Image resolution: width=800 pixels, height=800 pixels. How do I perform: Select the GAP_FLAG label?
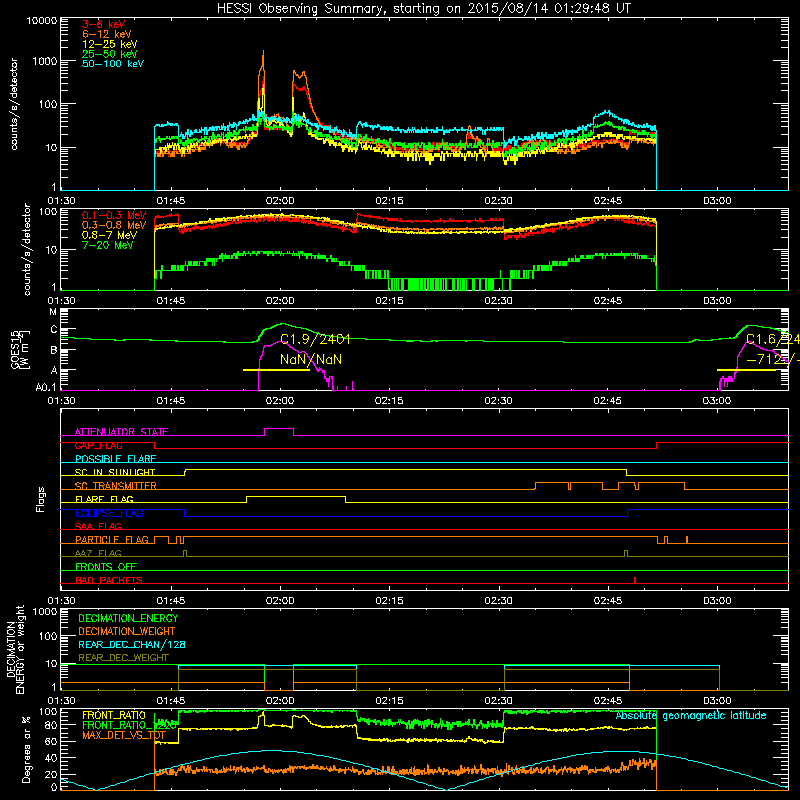click(98, 445)
